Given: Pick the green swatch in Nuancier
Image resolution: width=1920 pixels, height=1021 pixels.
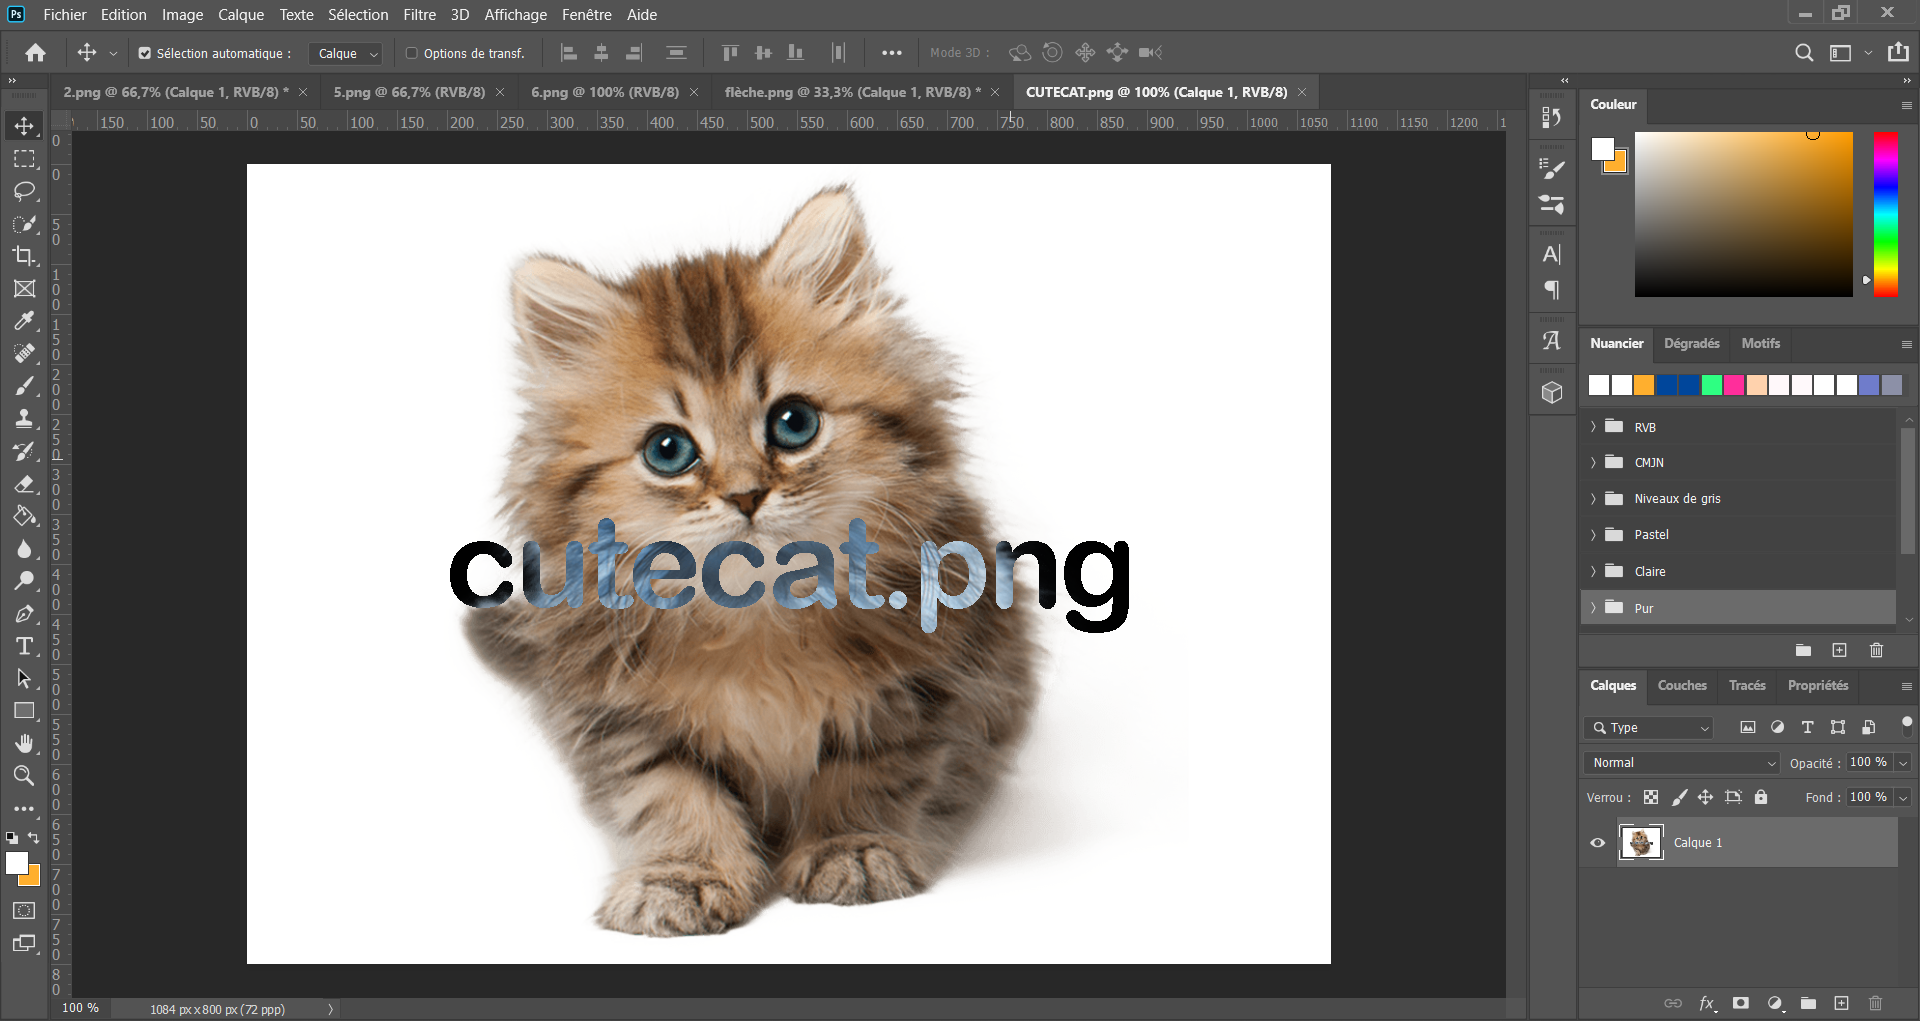Looking at the screenshot, I should tap(1712, 385).
